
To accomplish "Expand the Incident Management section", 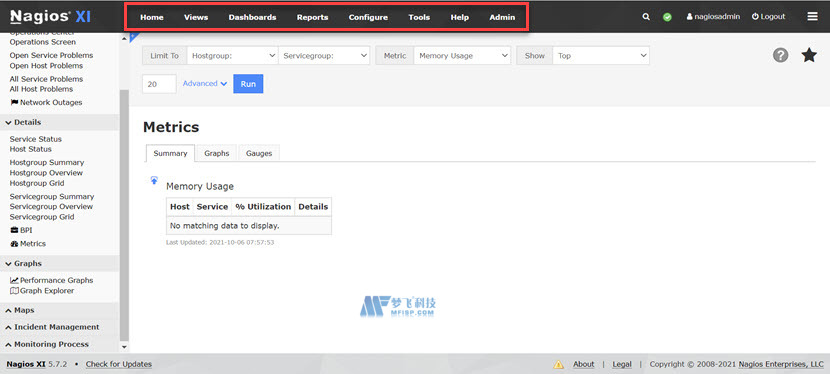I will tap(59, 327).
